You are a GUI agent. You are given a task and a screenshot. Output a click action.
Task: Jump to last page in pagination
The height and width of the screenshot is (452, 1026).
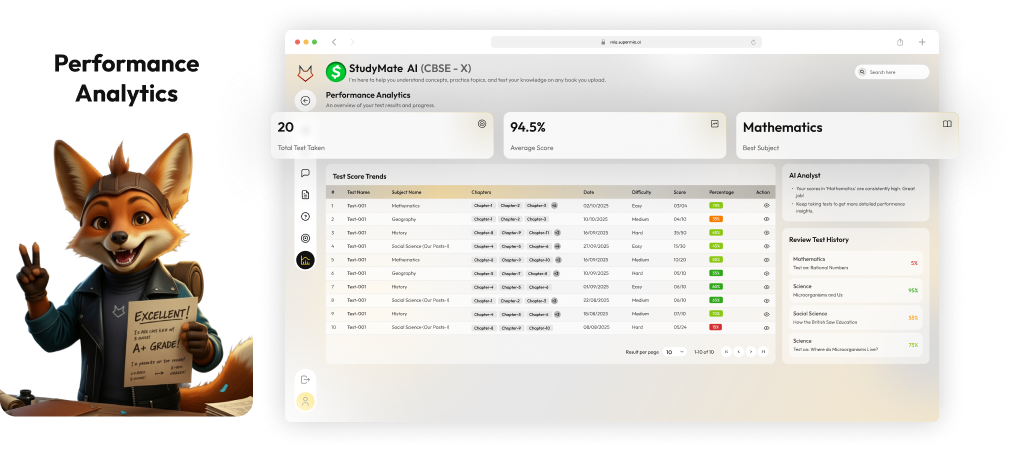763,352
